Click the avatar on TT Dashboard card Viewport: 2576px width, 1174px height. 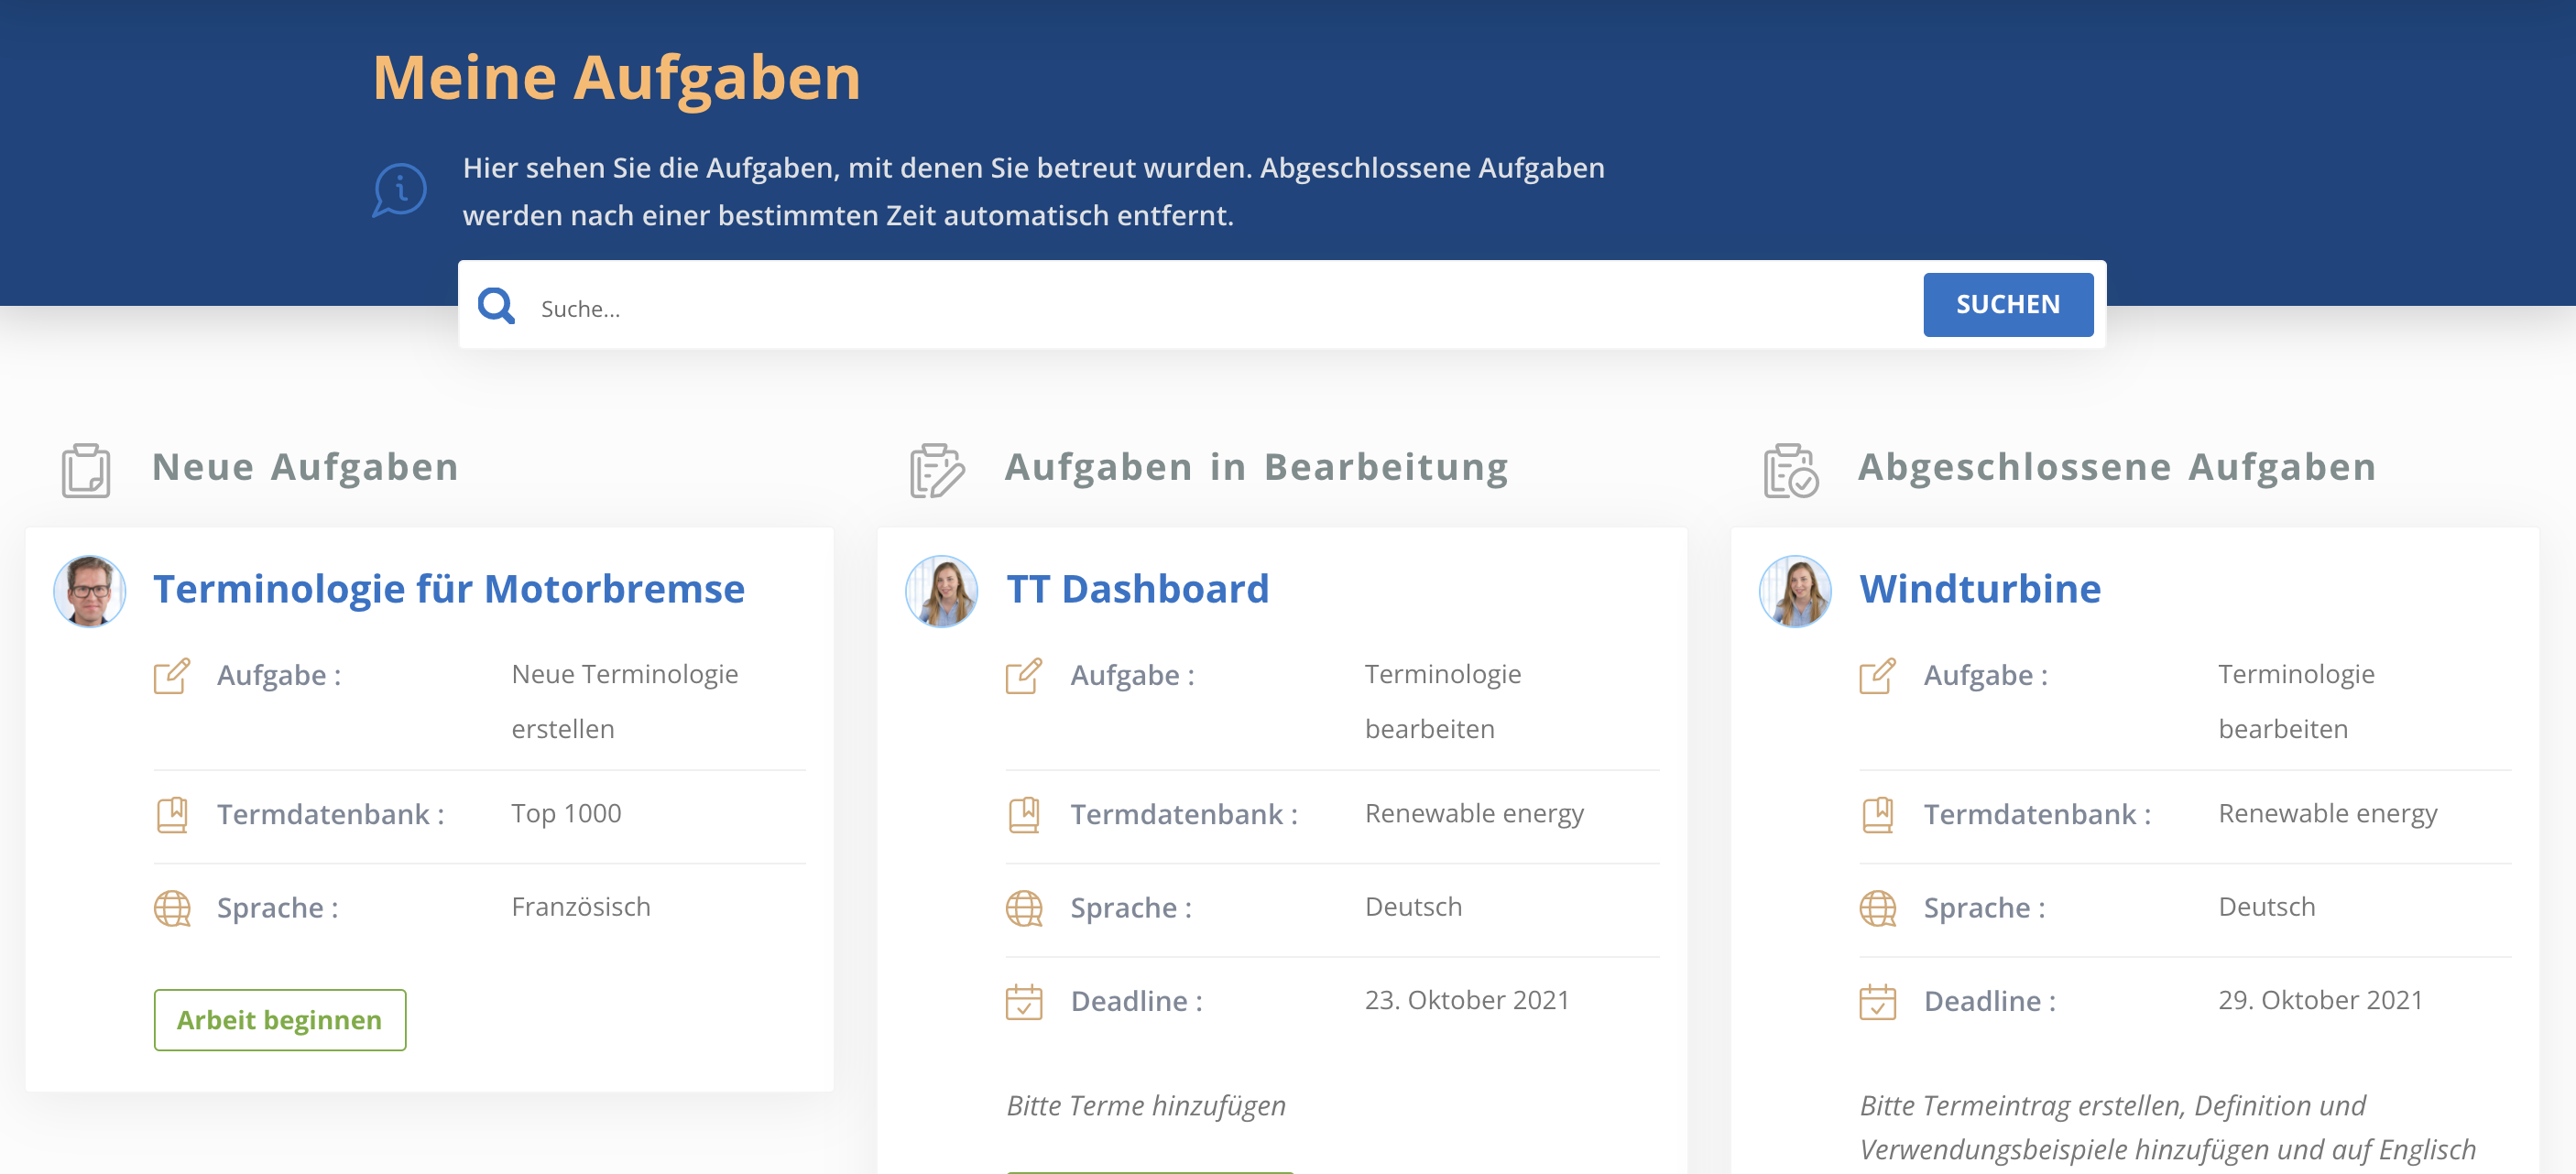click(942, 591)
